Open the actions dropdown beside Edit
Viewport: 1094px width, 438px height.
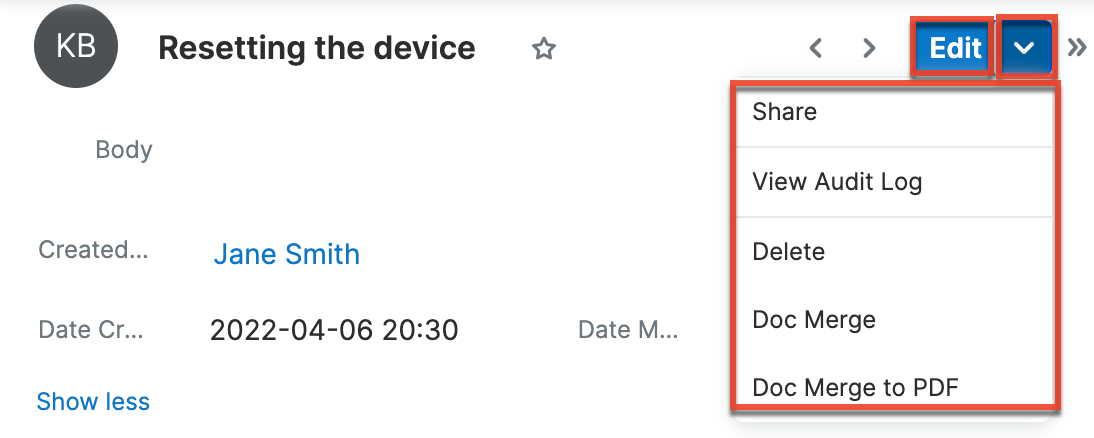tap(1025, 48)
